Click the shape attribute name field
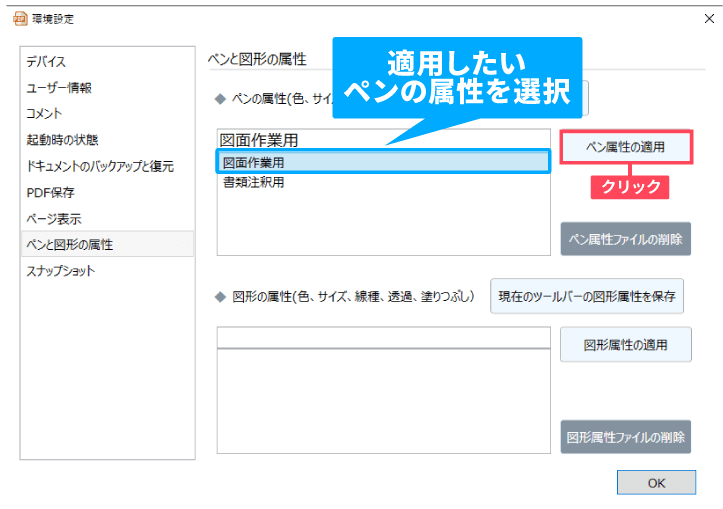The width and height of the screenshot is (723, 509). (x=382, y=337)
